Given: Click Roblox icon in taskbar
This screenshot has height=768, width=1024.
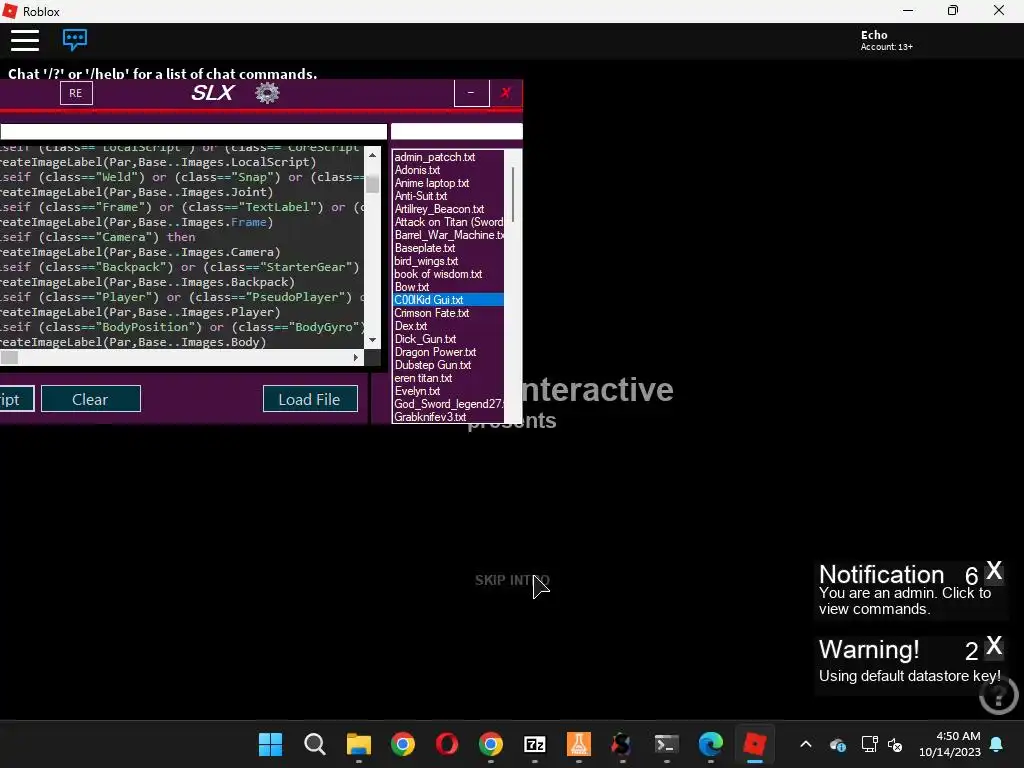Looking at the screenshot, I should coord(754,744).
